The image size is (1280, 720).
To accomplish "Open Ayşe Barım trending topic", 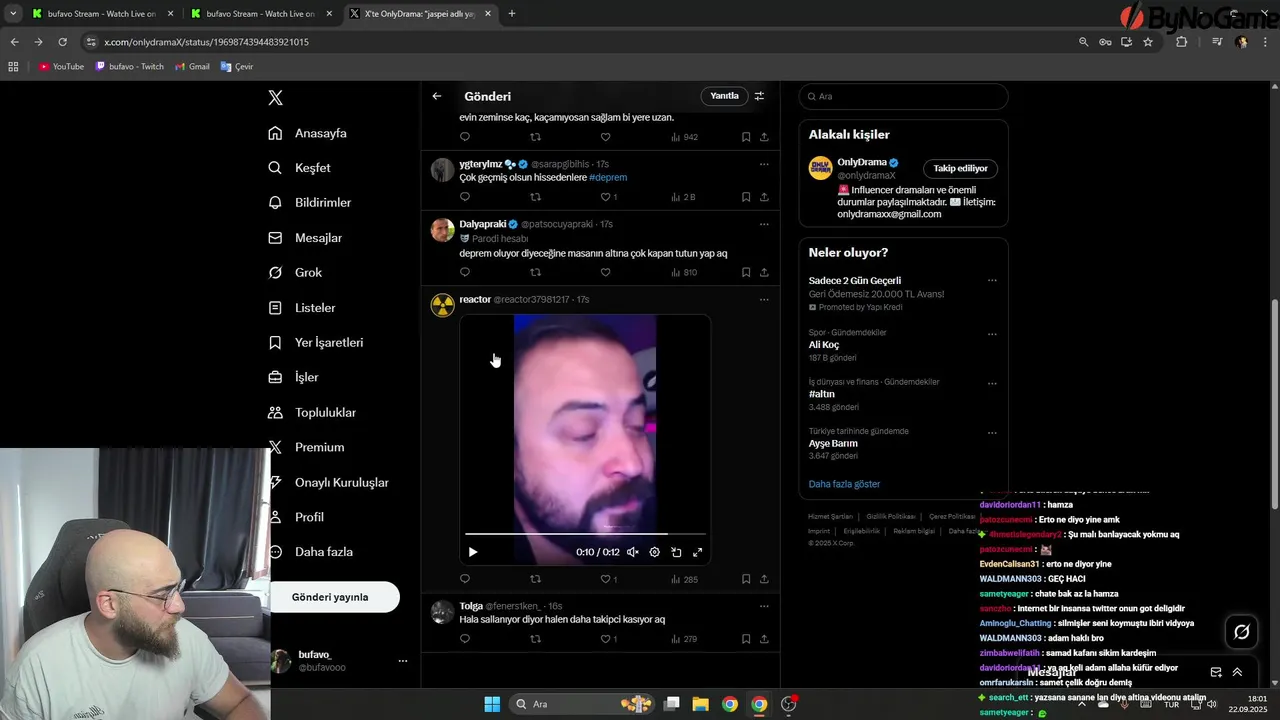I will (x=833, y=443).
